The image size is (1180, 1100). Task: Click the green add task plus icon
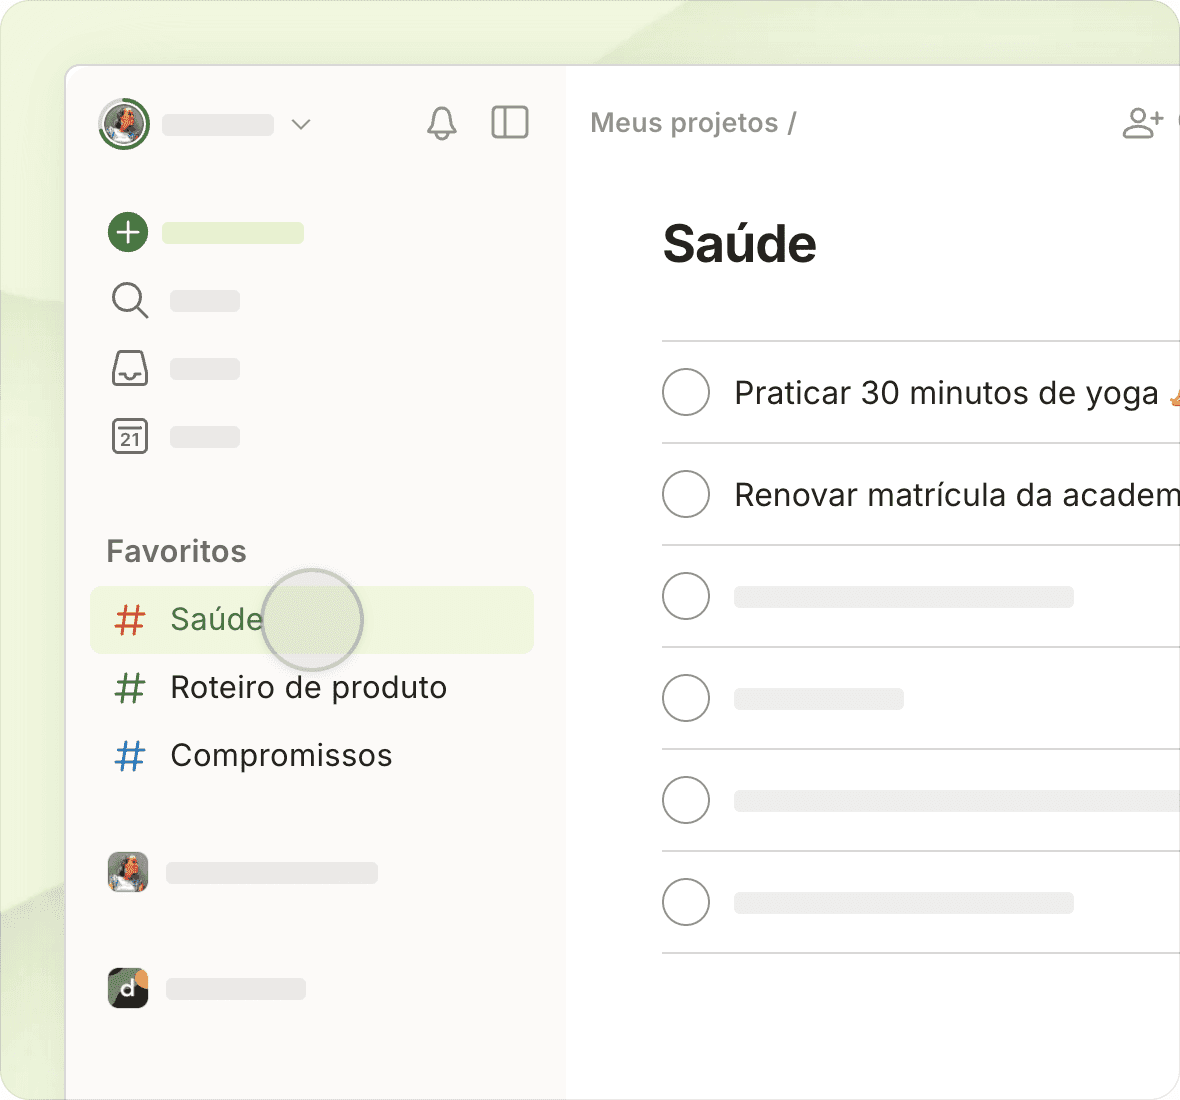(x=128, y=232)
